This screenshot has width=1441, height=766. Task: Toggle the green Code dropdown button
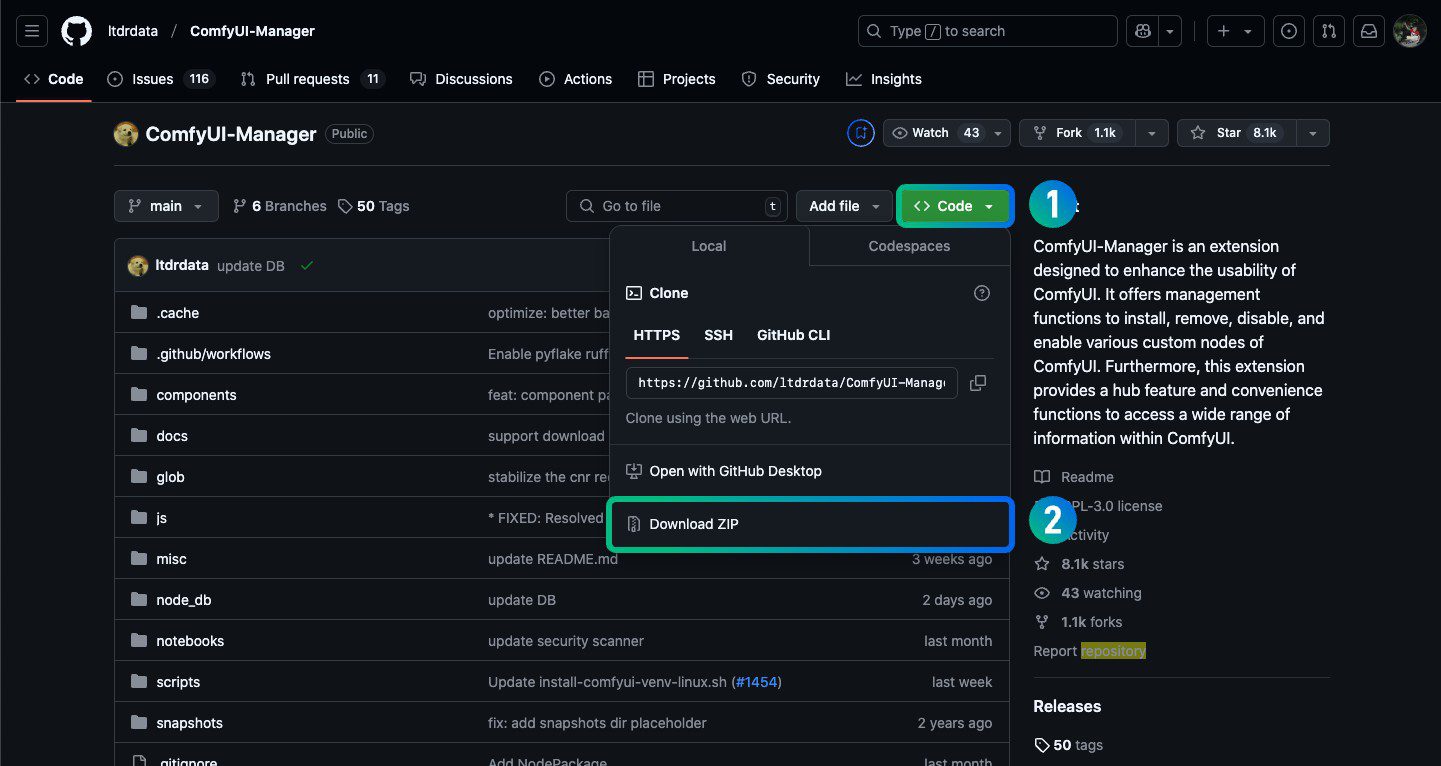[x=955, y=206]
